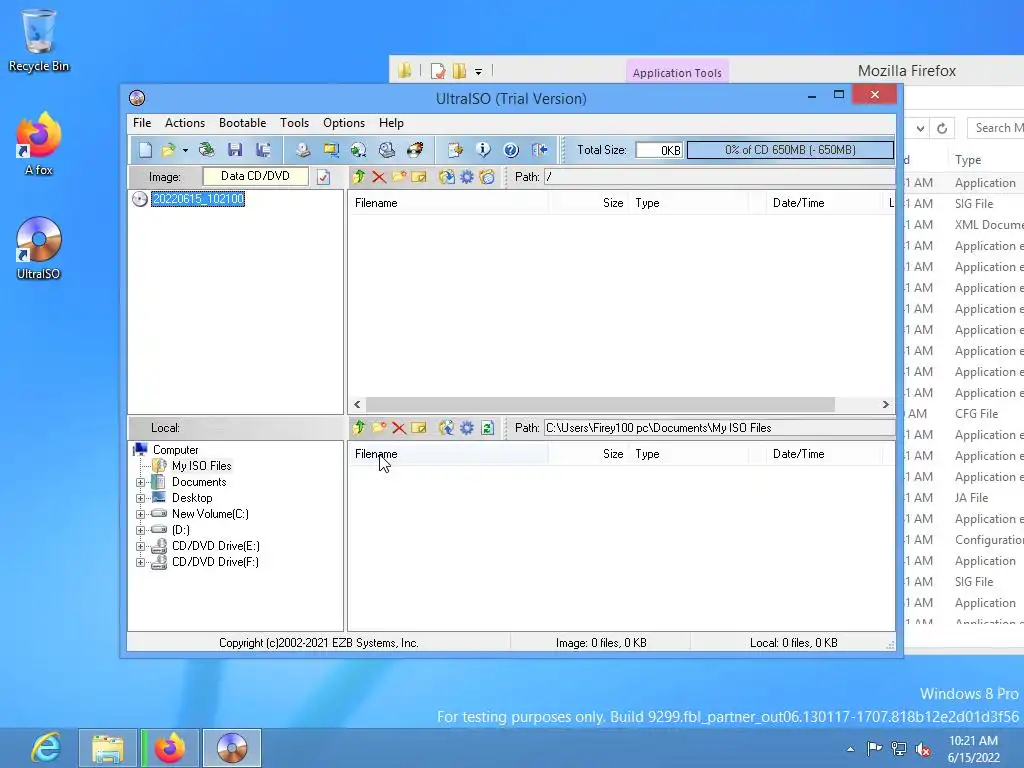Open address dropdown chevron in background window
The height and width of the screenshot is (768, 1024).
(x=920, y=128)
